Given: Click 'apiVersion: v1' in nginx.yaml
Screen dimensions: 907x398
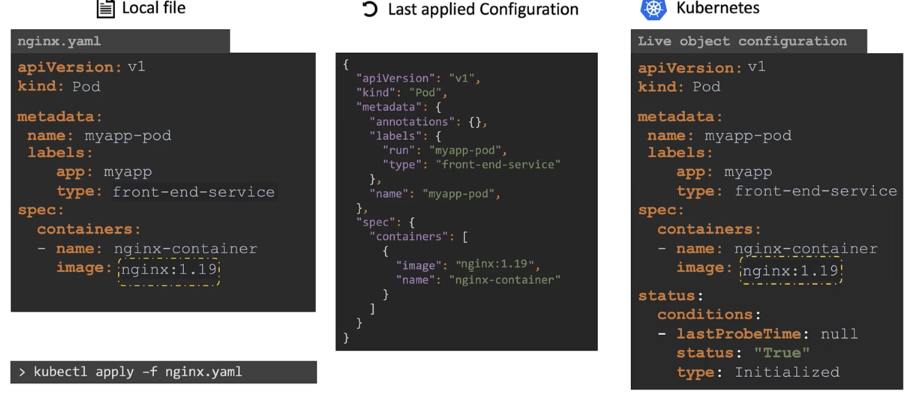Looking at the screenshot, I should [x=81, y=67].
